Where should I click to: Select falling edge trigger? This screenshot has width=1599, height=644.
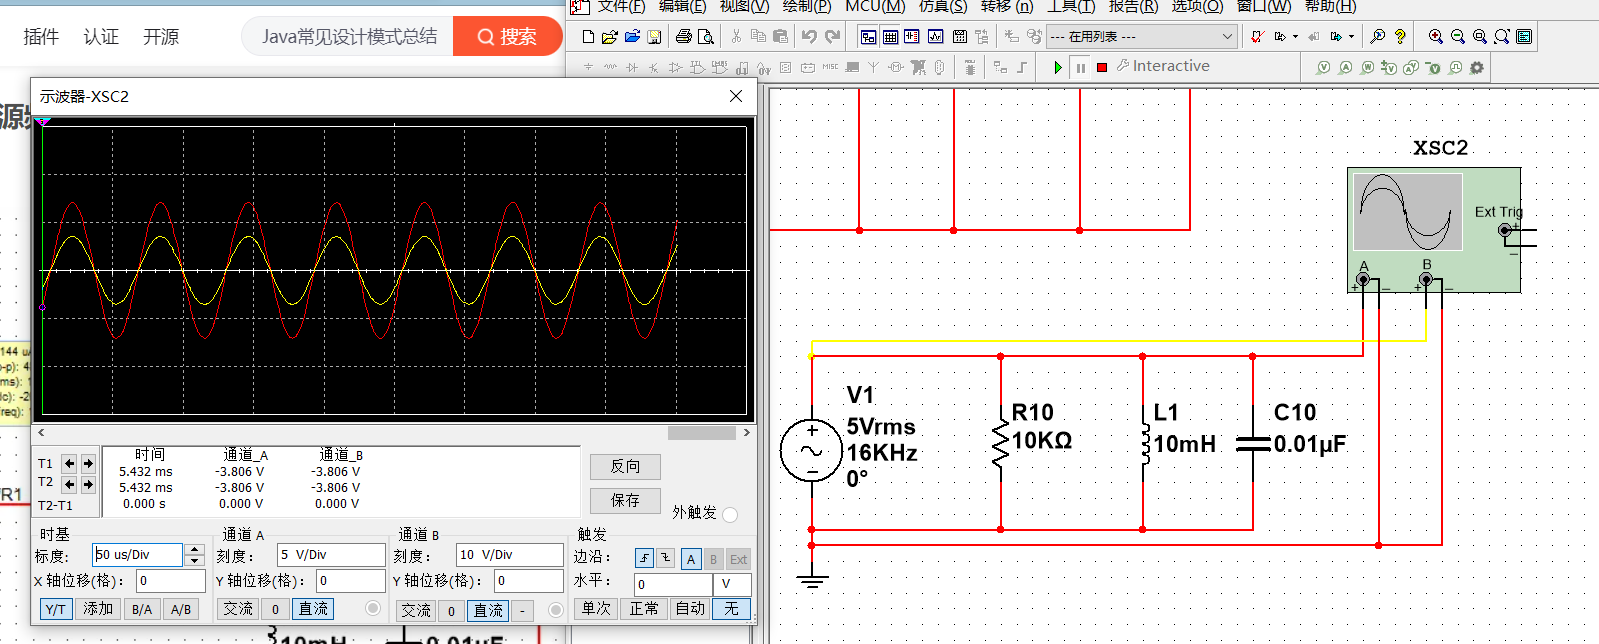click(x=665, y=559)
